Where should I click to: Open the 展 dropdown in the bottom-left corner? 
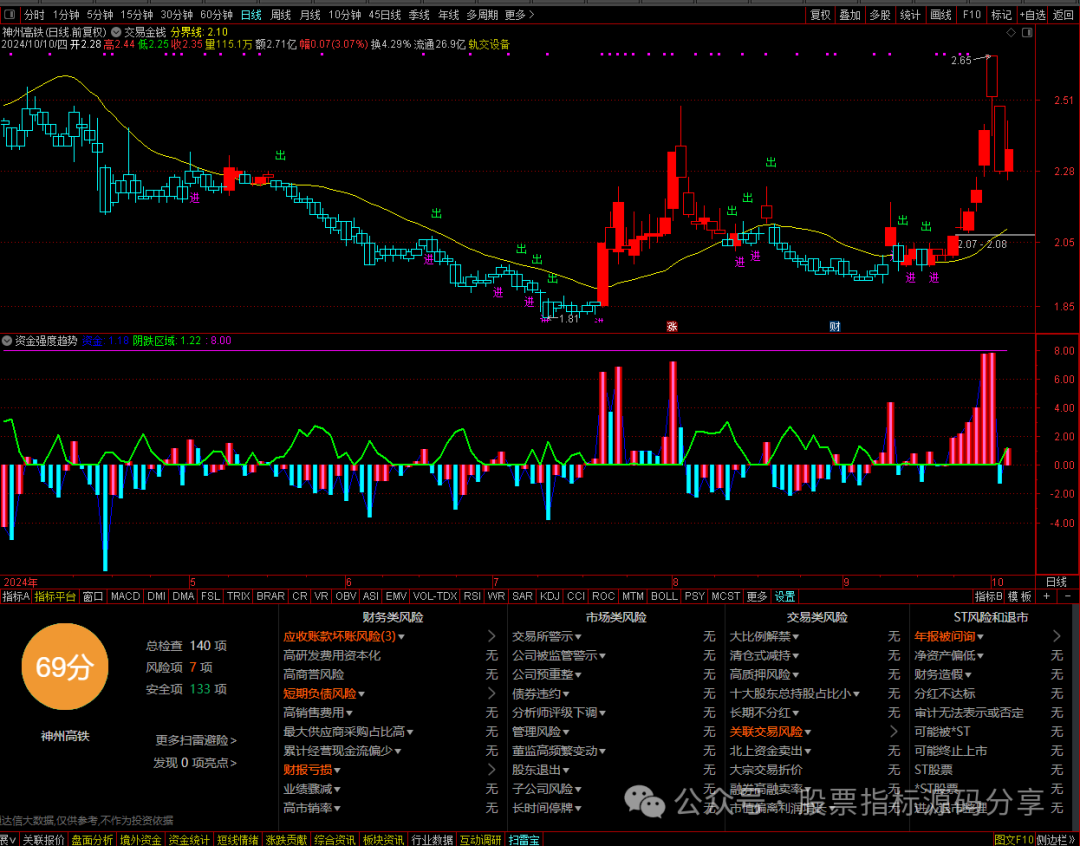tap(8, 840)
